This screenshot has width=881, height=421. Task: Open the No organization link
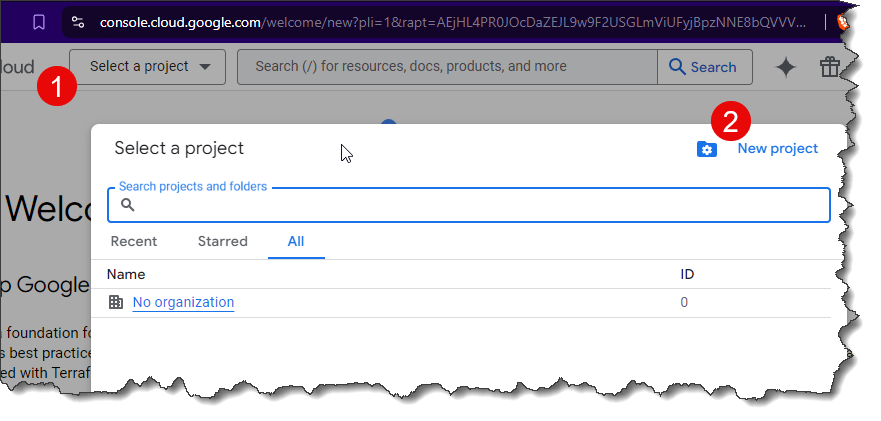[183, 302]
